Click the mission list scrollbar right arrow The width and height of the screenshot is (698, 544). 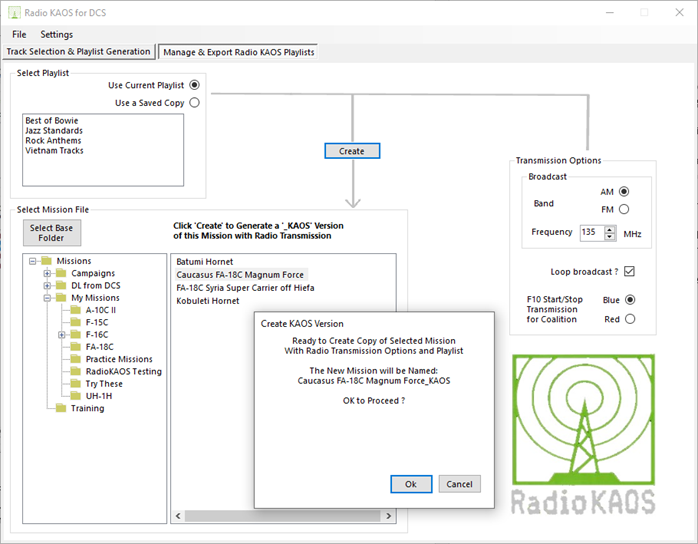point(389,516)
